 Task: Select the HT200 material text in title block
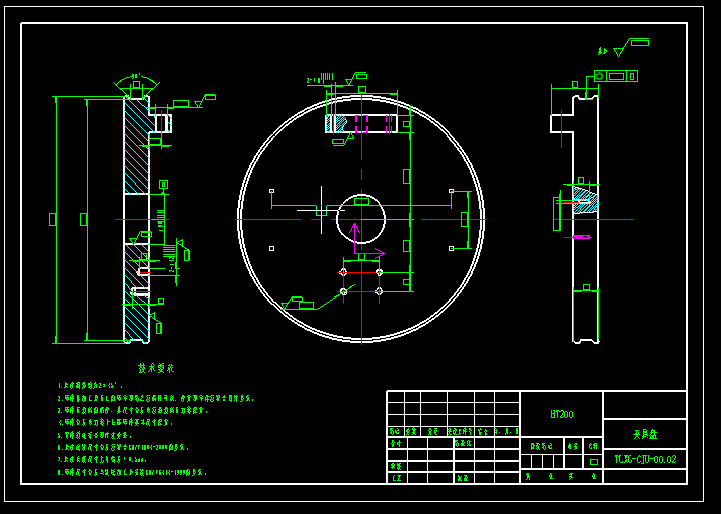coord(561,414)
